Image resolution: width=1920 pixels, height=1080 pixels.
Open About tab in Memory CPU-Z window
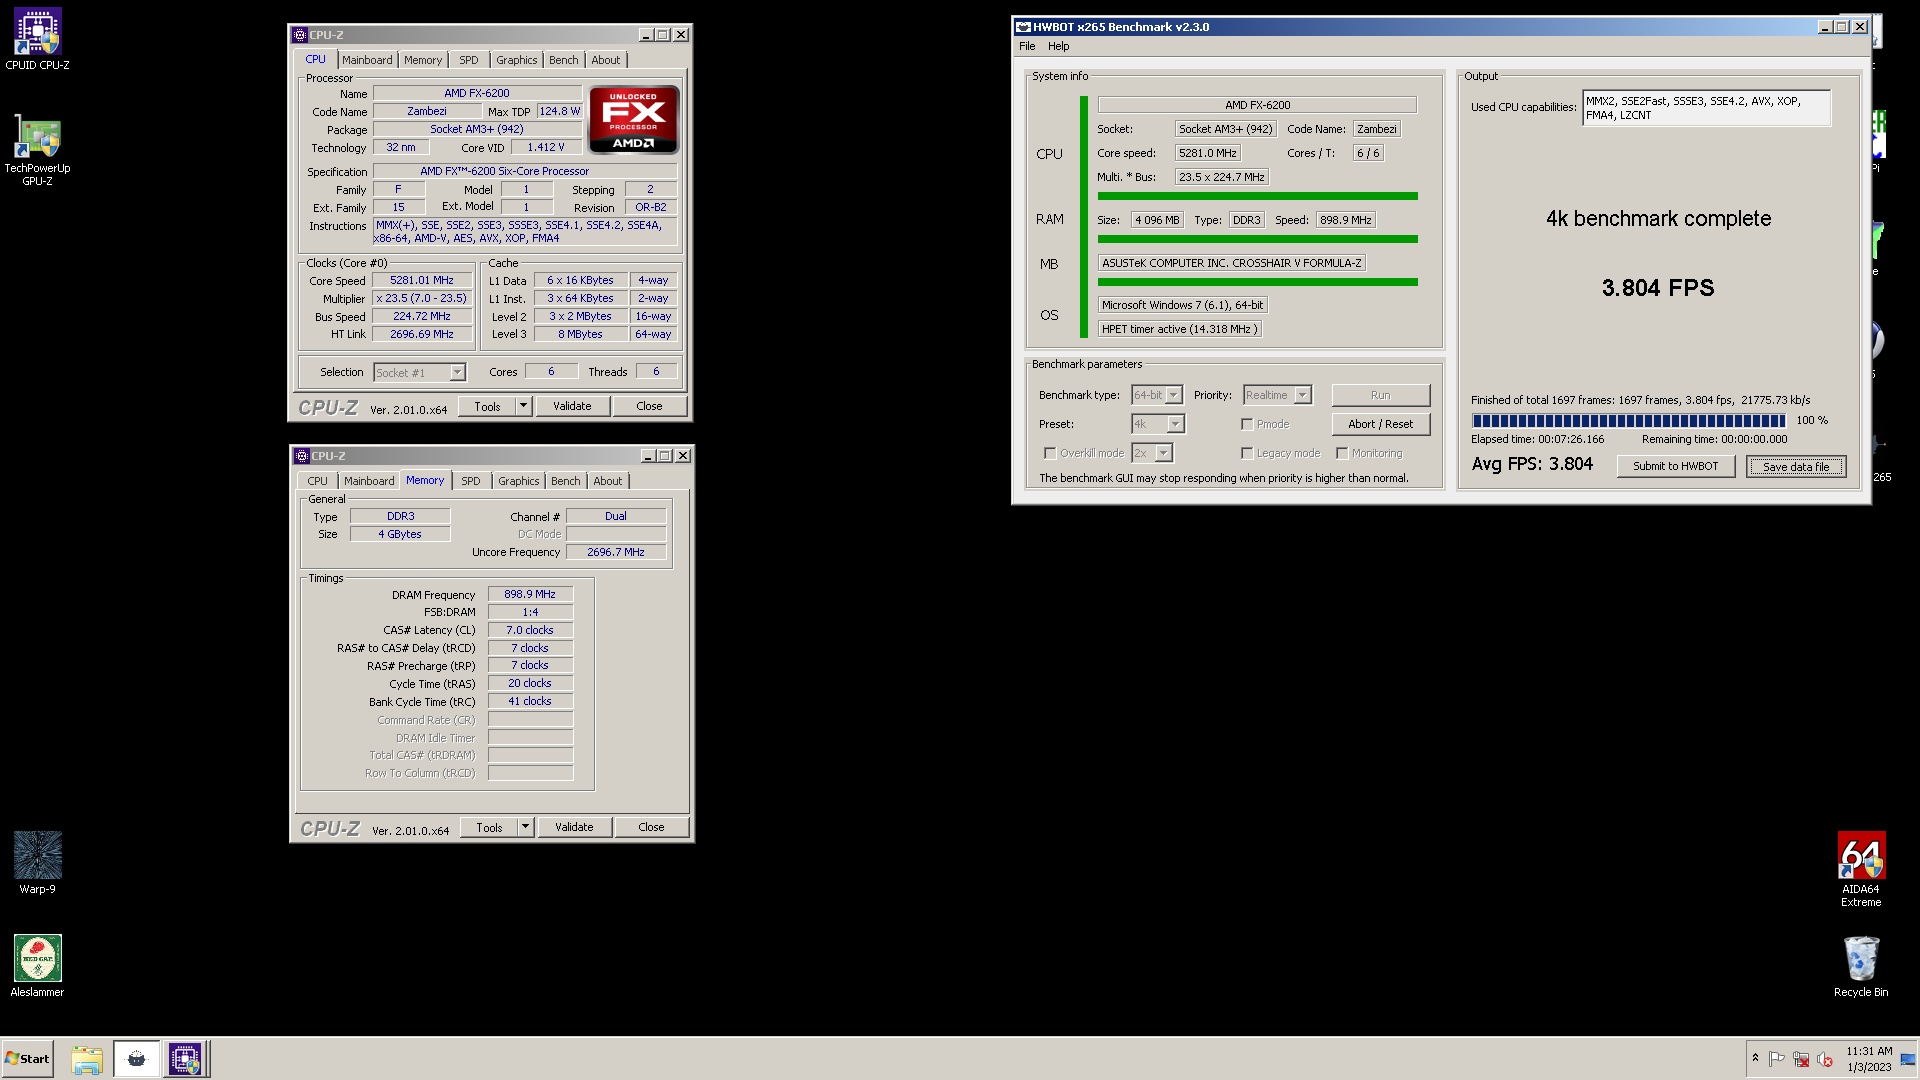[607, 481]
